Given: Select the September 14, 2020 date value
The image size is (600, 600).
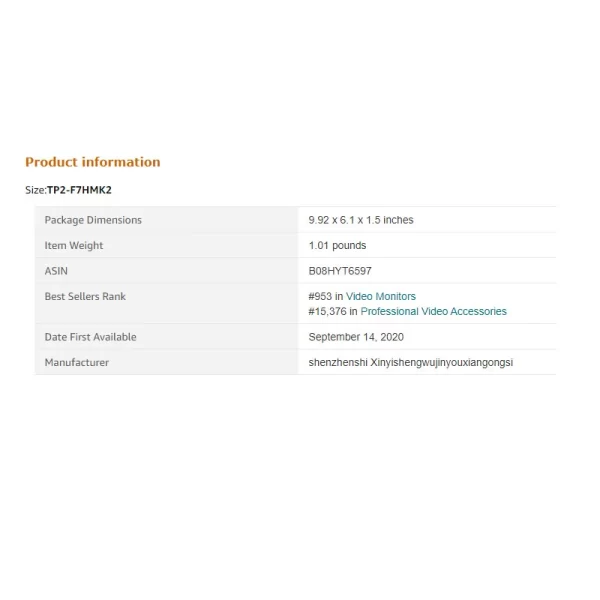Looking at the screenshot, I should coord(356,337).
